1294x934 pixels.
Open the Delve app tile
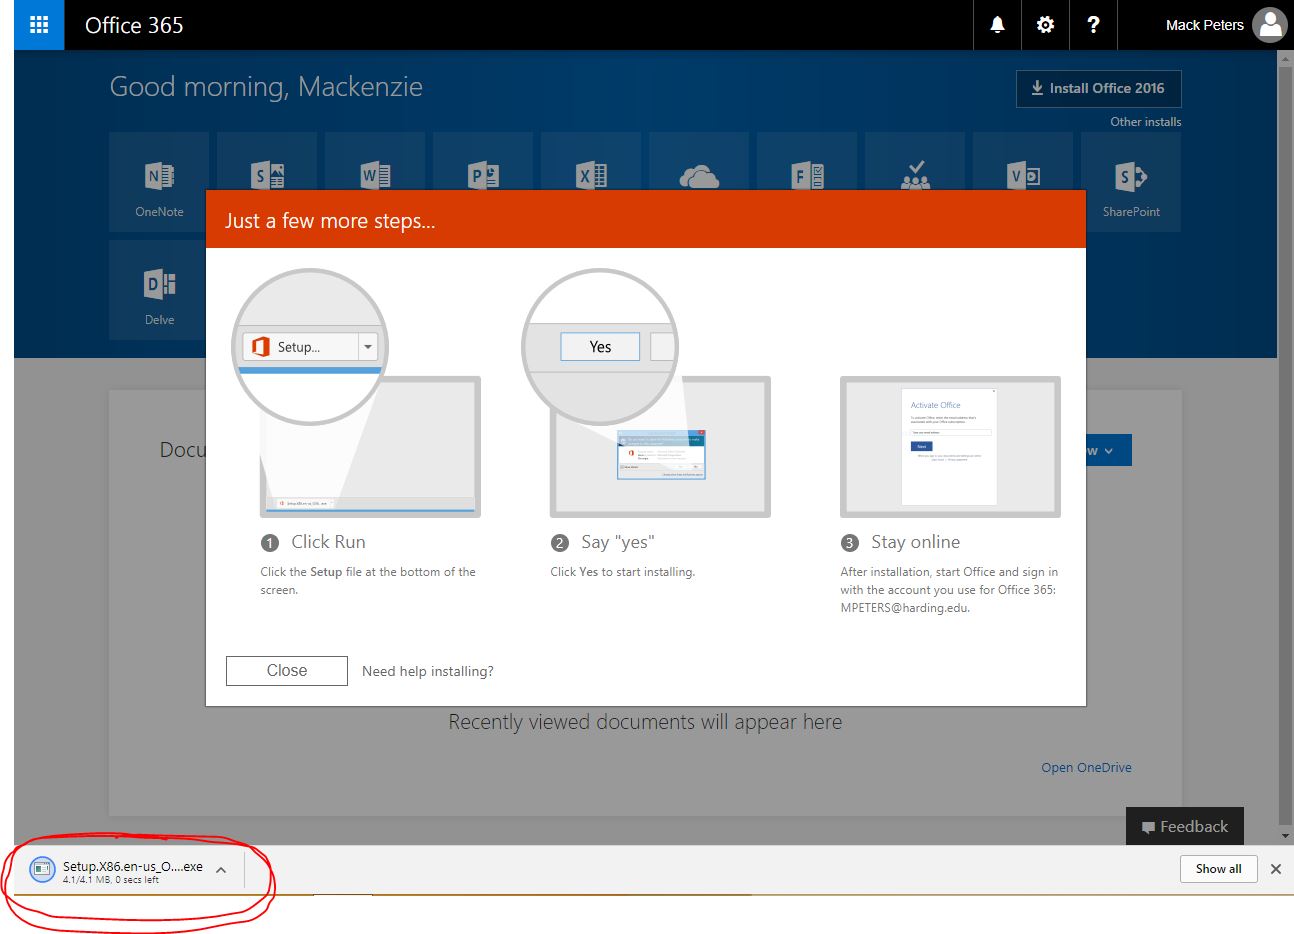point(159,289)
